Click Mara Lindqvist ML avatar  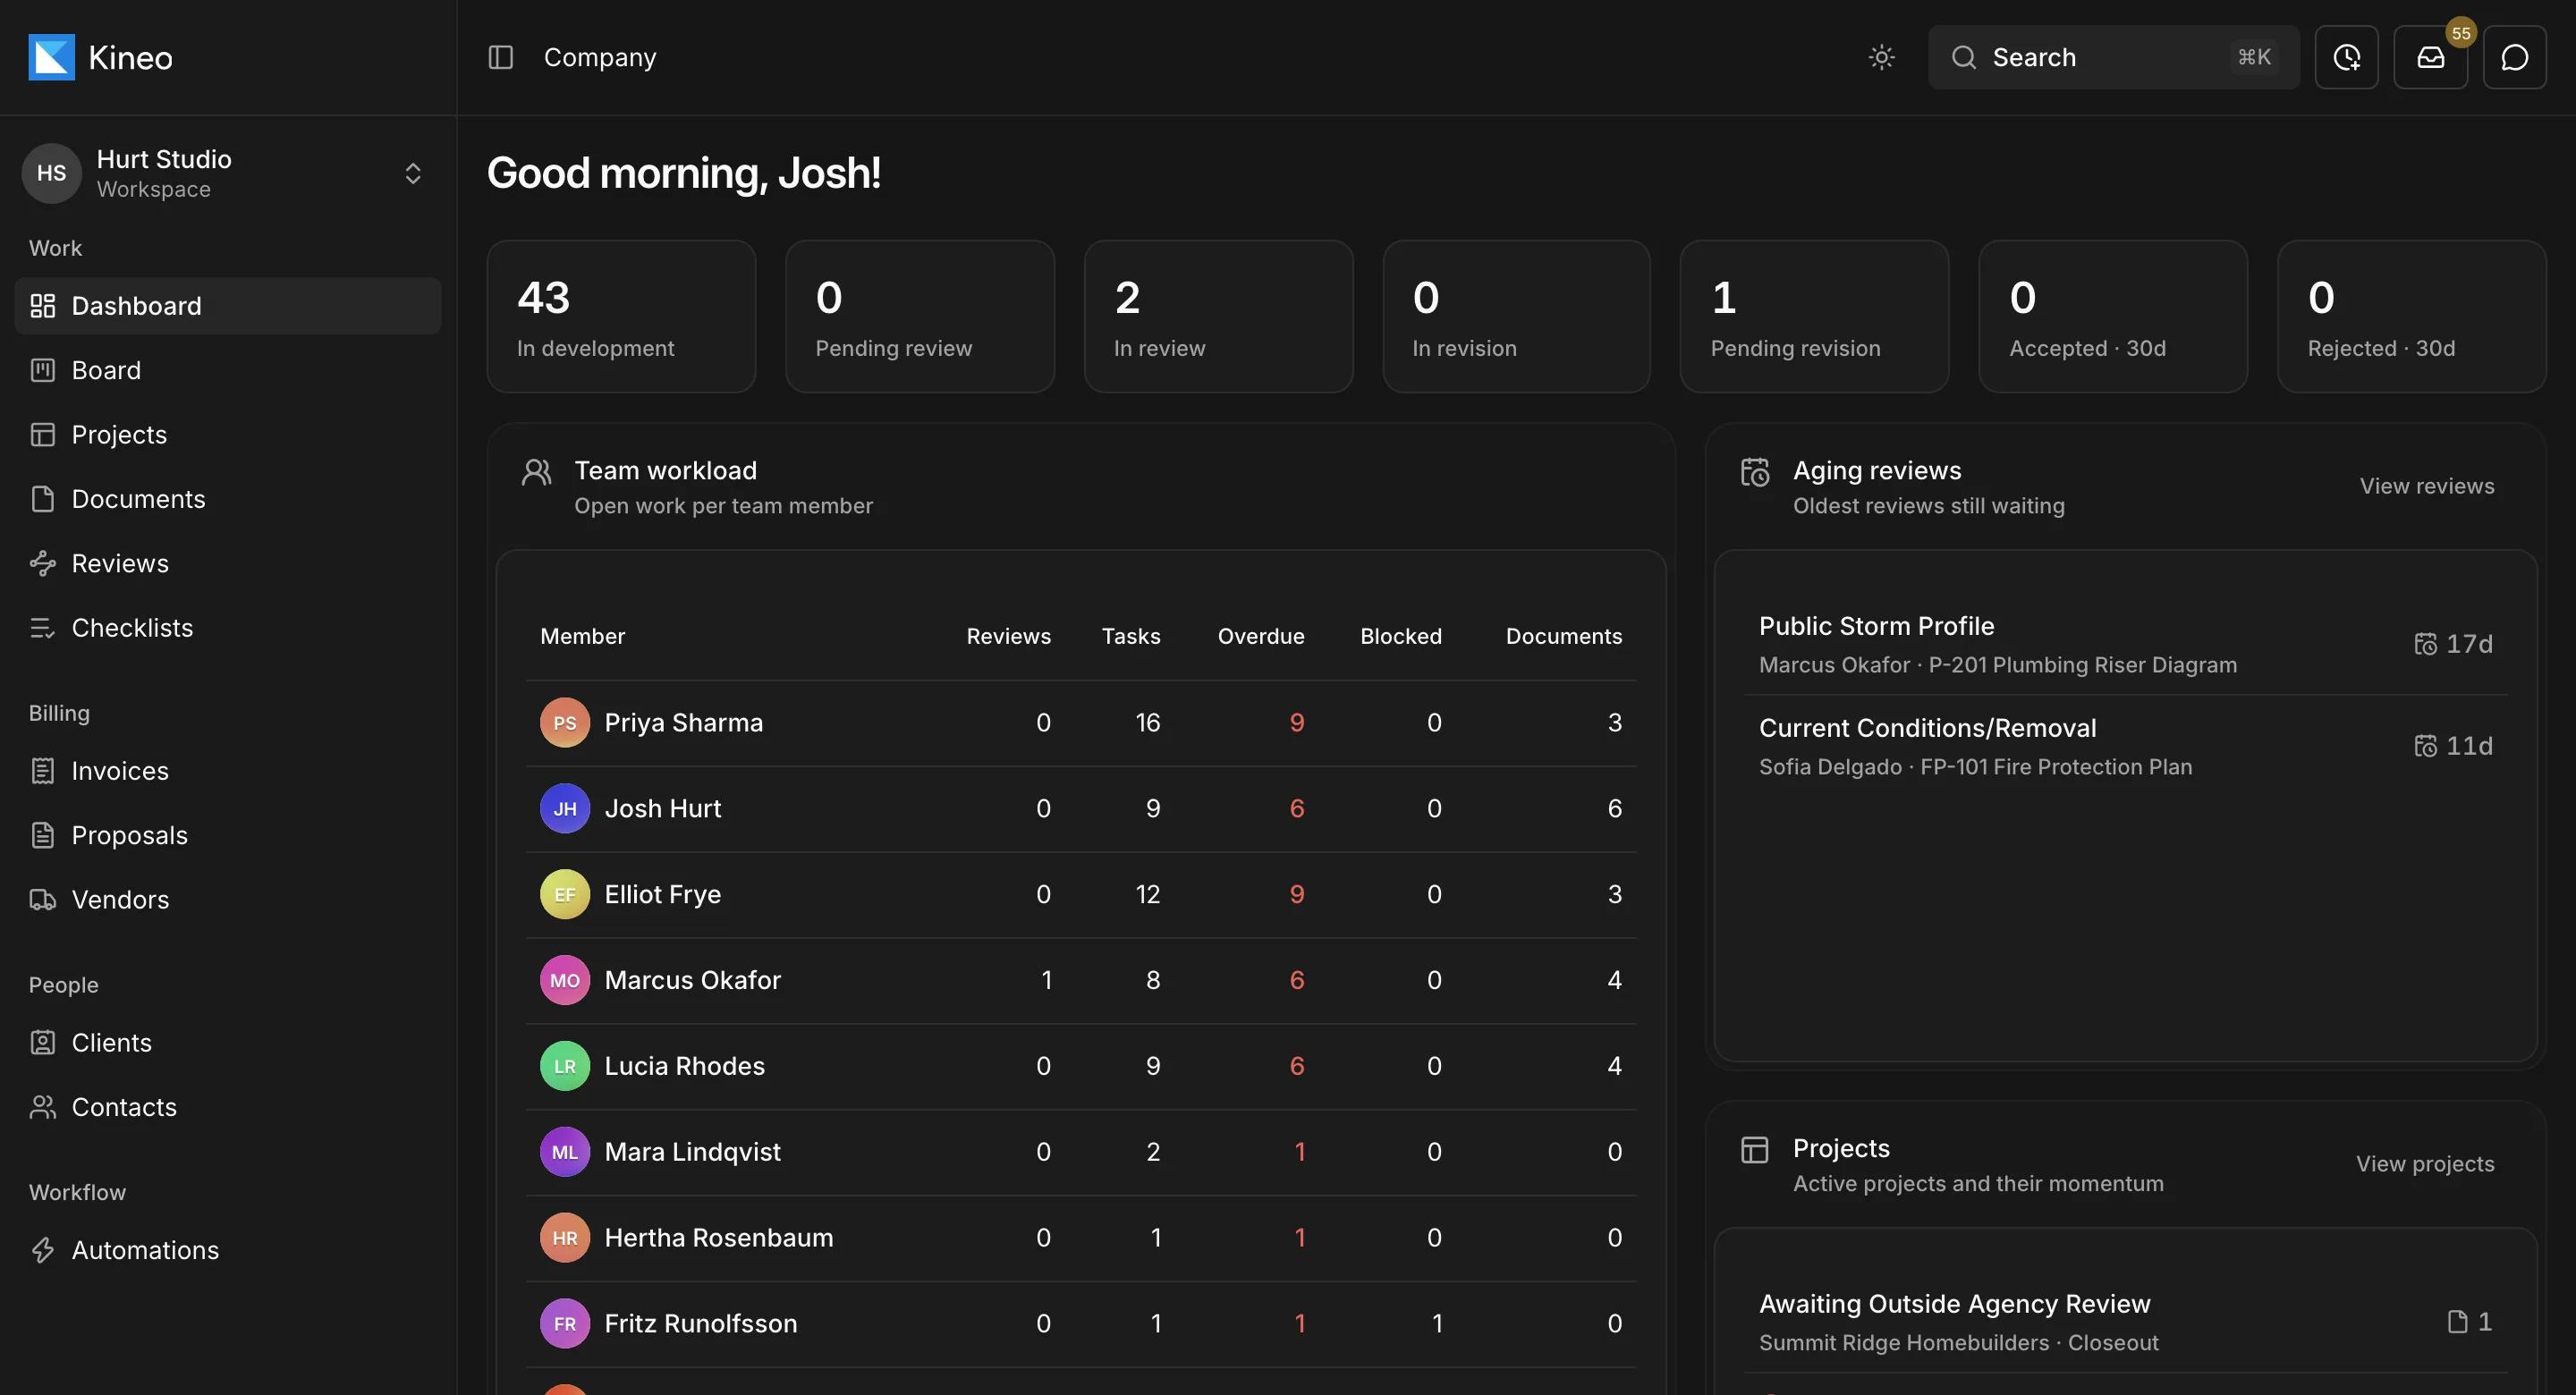click(x=565, y=1152)
